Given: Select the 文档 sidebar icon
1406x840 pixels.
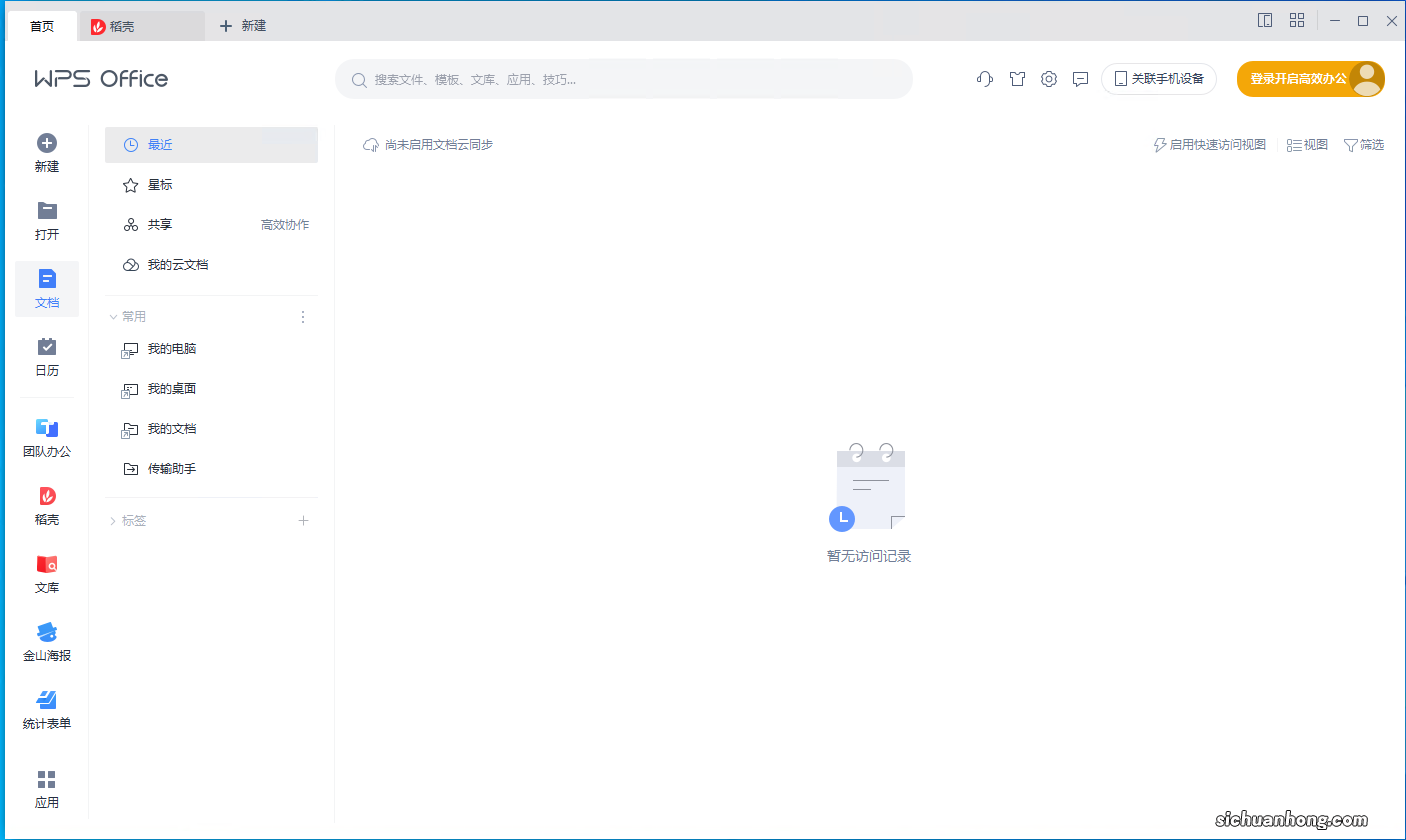Looking at the screenshot, I should 47,278.
